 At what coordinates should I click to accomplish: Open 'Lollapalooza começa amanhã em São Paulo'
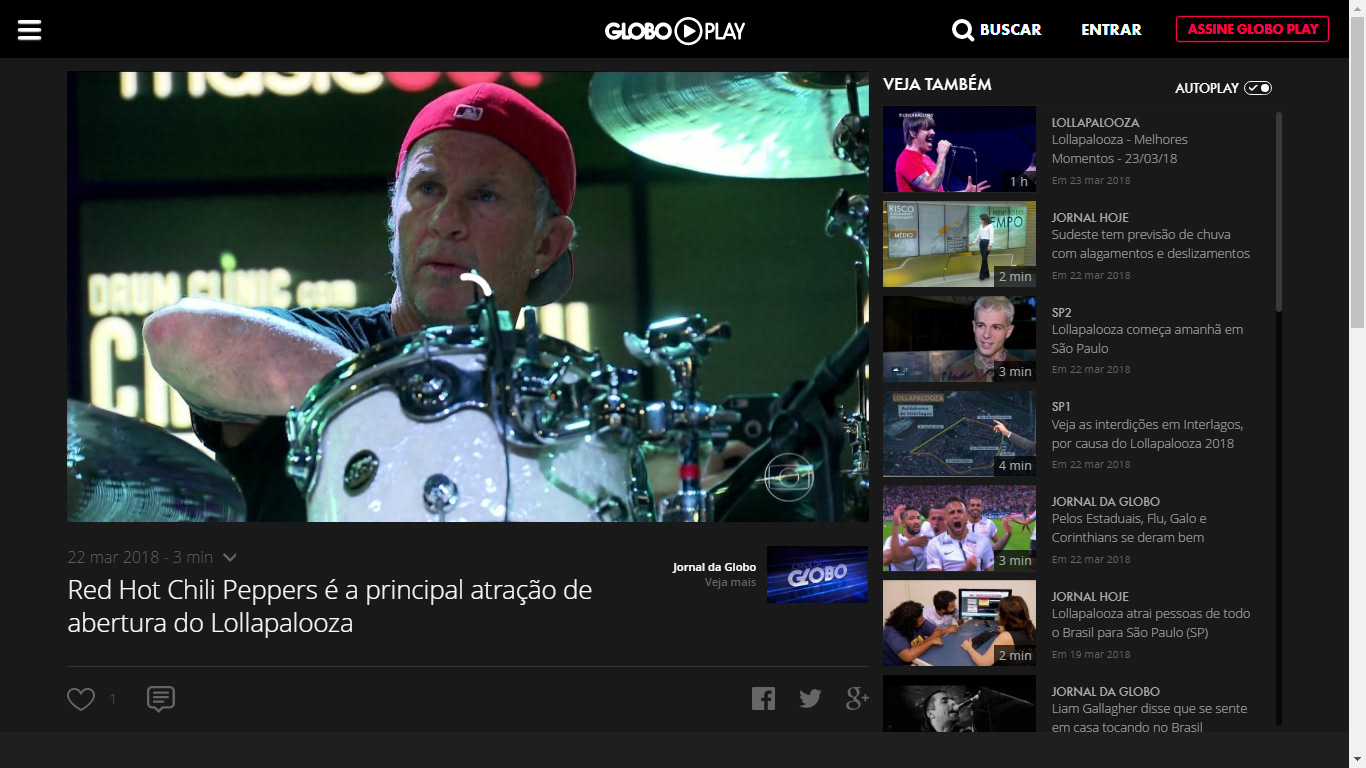point(1147,339)
